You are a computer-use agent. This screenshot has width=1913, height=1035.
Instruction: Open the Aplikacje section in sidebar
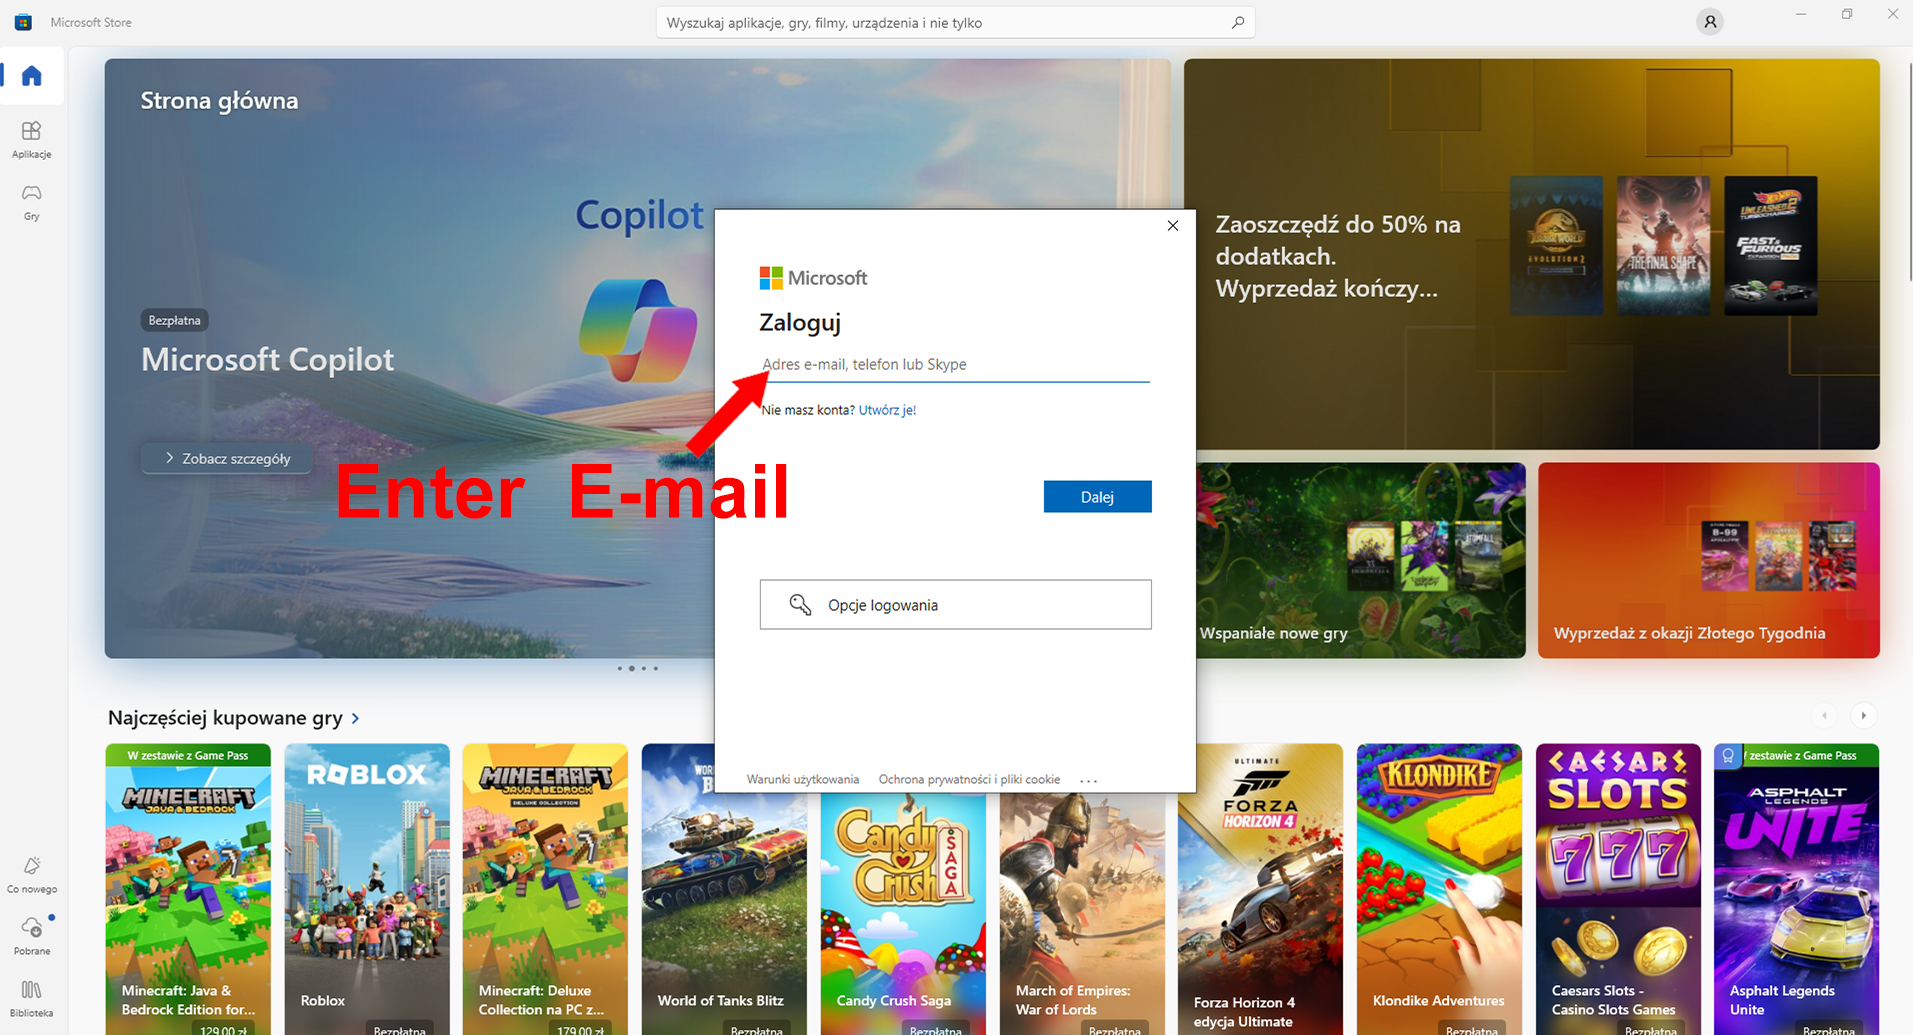tap(32, 139)
